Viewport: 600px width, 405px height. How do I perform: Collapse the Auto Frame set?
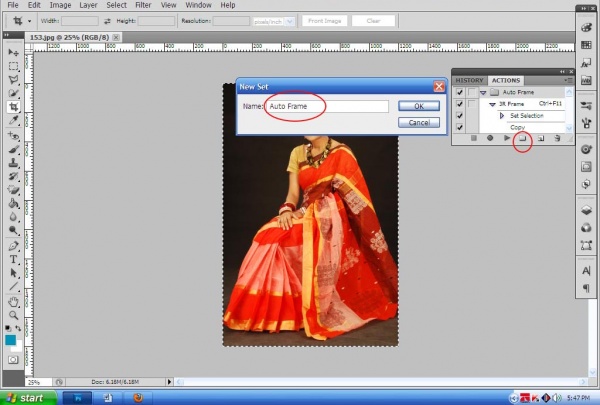[484, 92]
